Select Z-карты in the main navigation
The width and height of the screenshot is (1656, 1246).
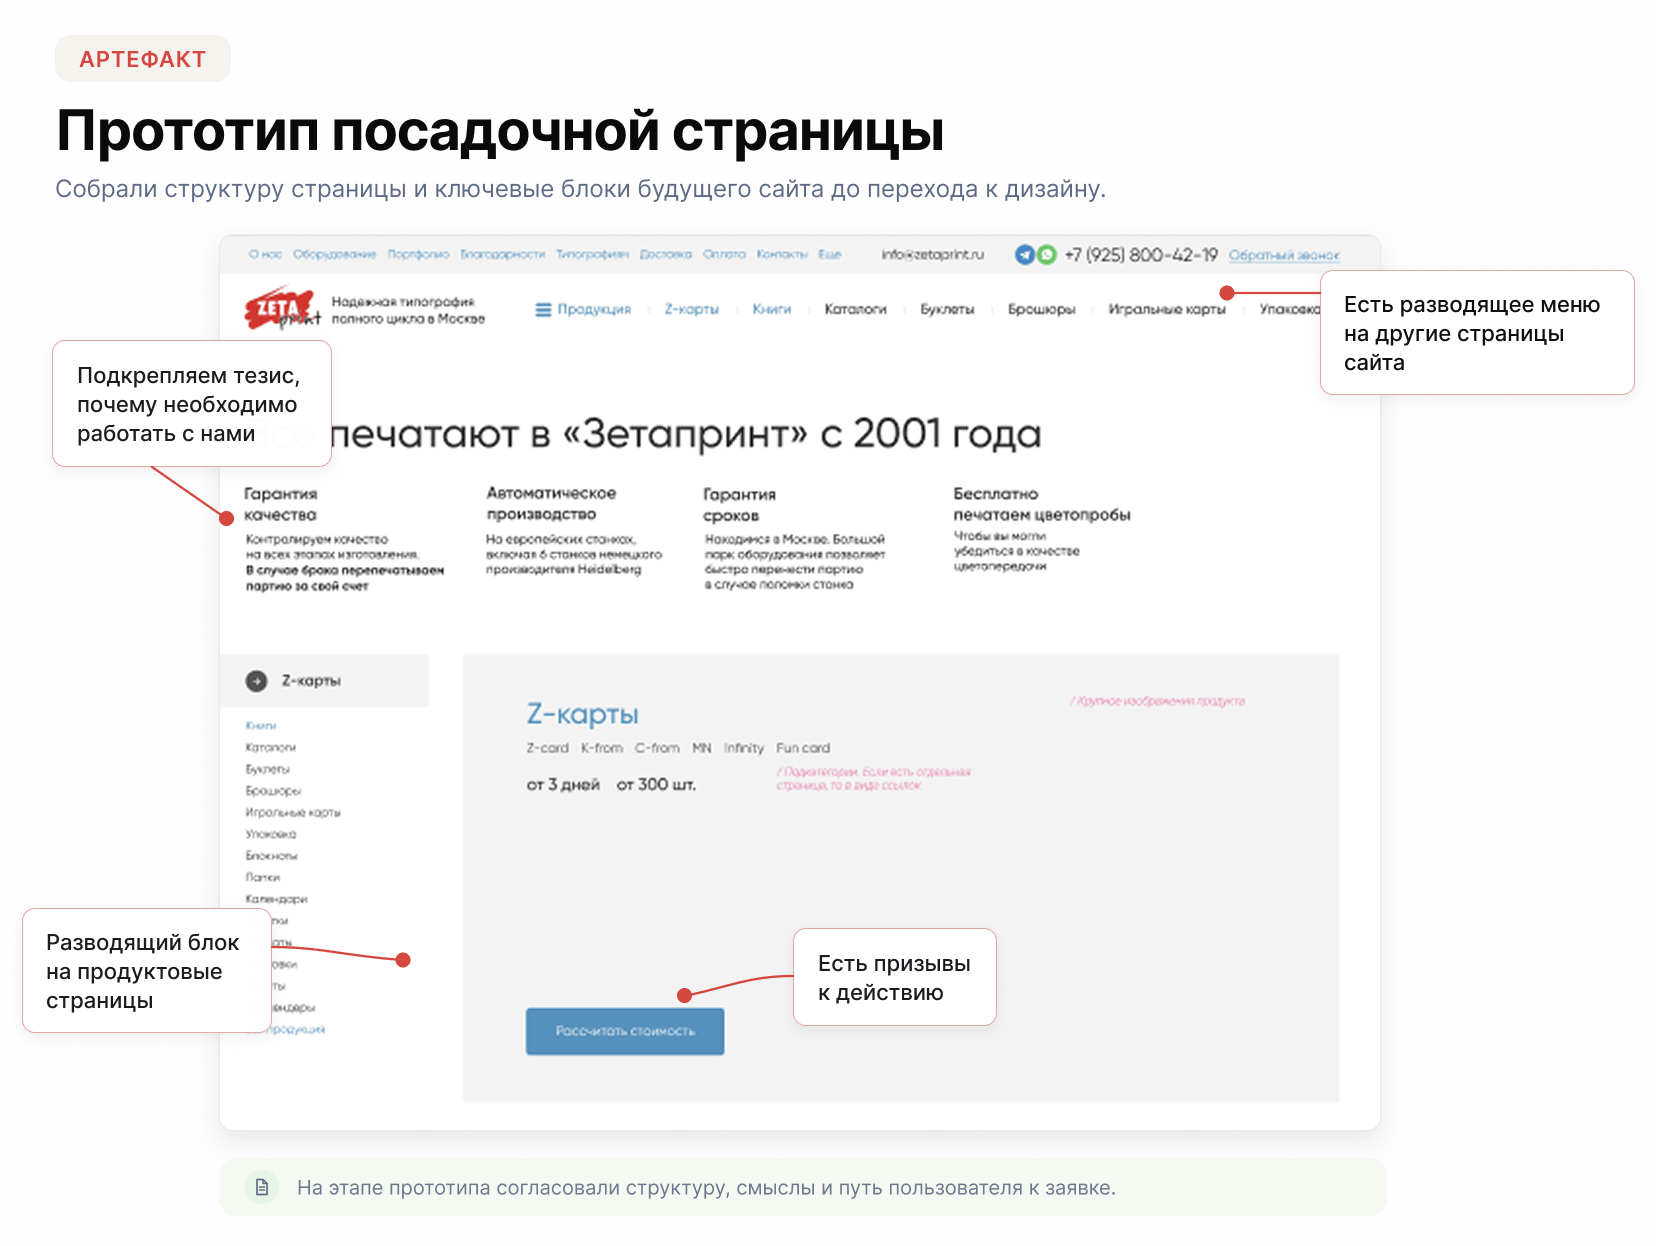point(692,310)
